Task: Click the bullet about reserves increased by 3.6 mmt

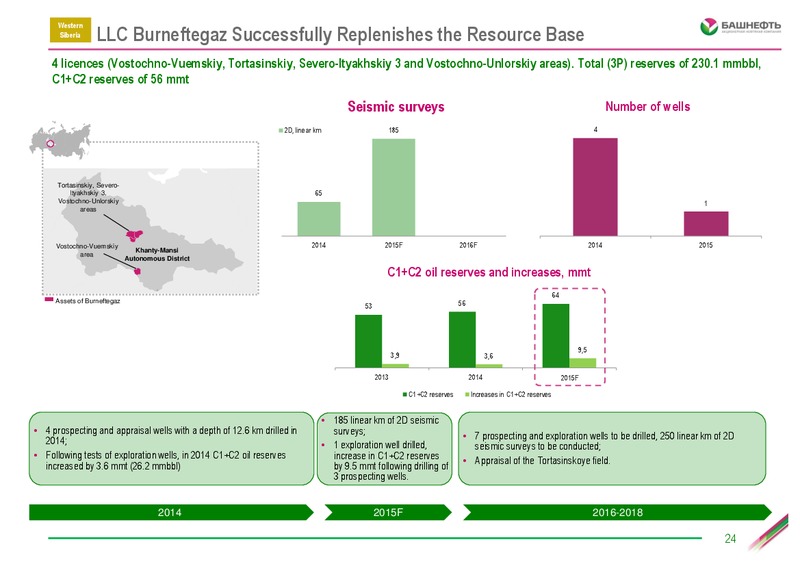Action: coord(165,460)
